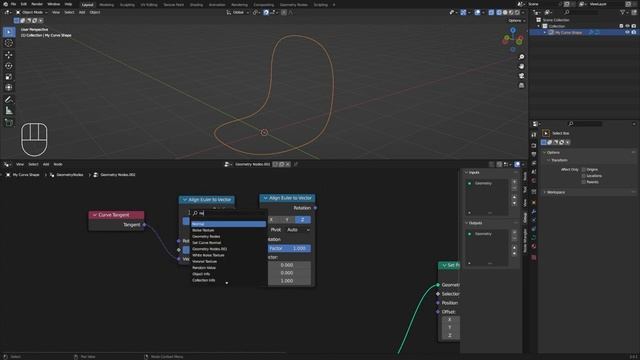
Task: Enable Affect Only Origins checkbox
Action: point(584,169)
